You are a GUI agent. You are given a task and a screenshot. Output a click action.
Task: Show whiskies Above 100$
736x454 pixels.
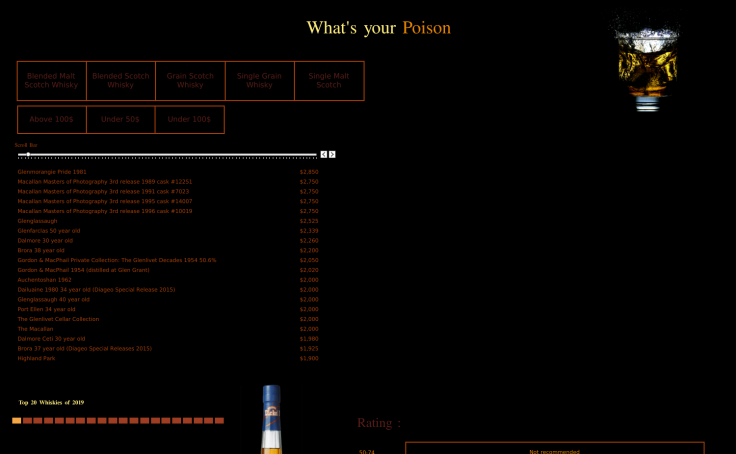[52, 120]
